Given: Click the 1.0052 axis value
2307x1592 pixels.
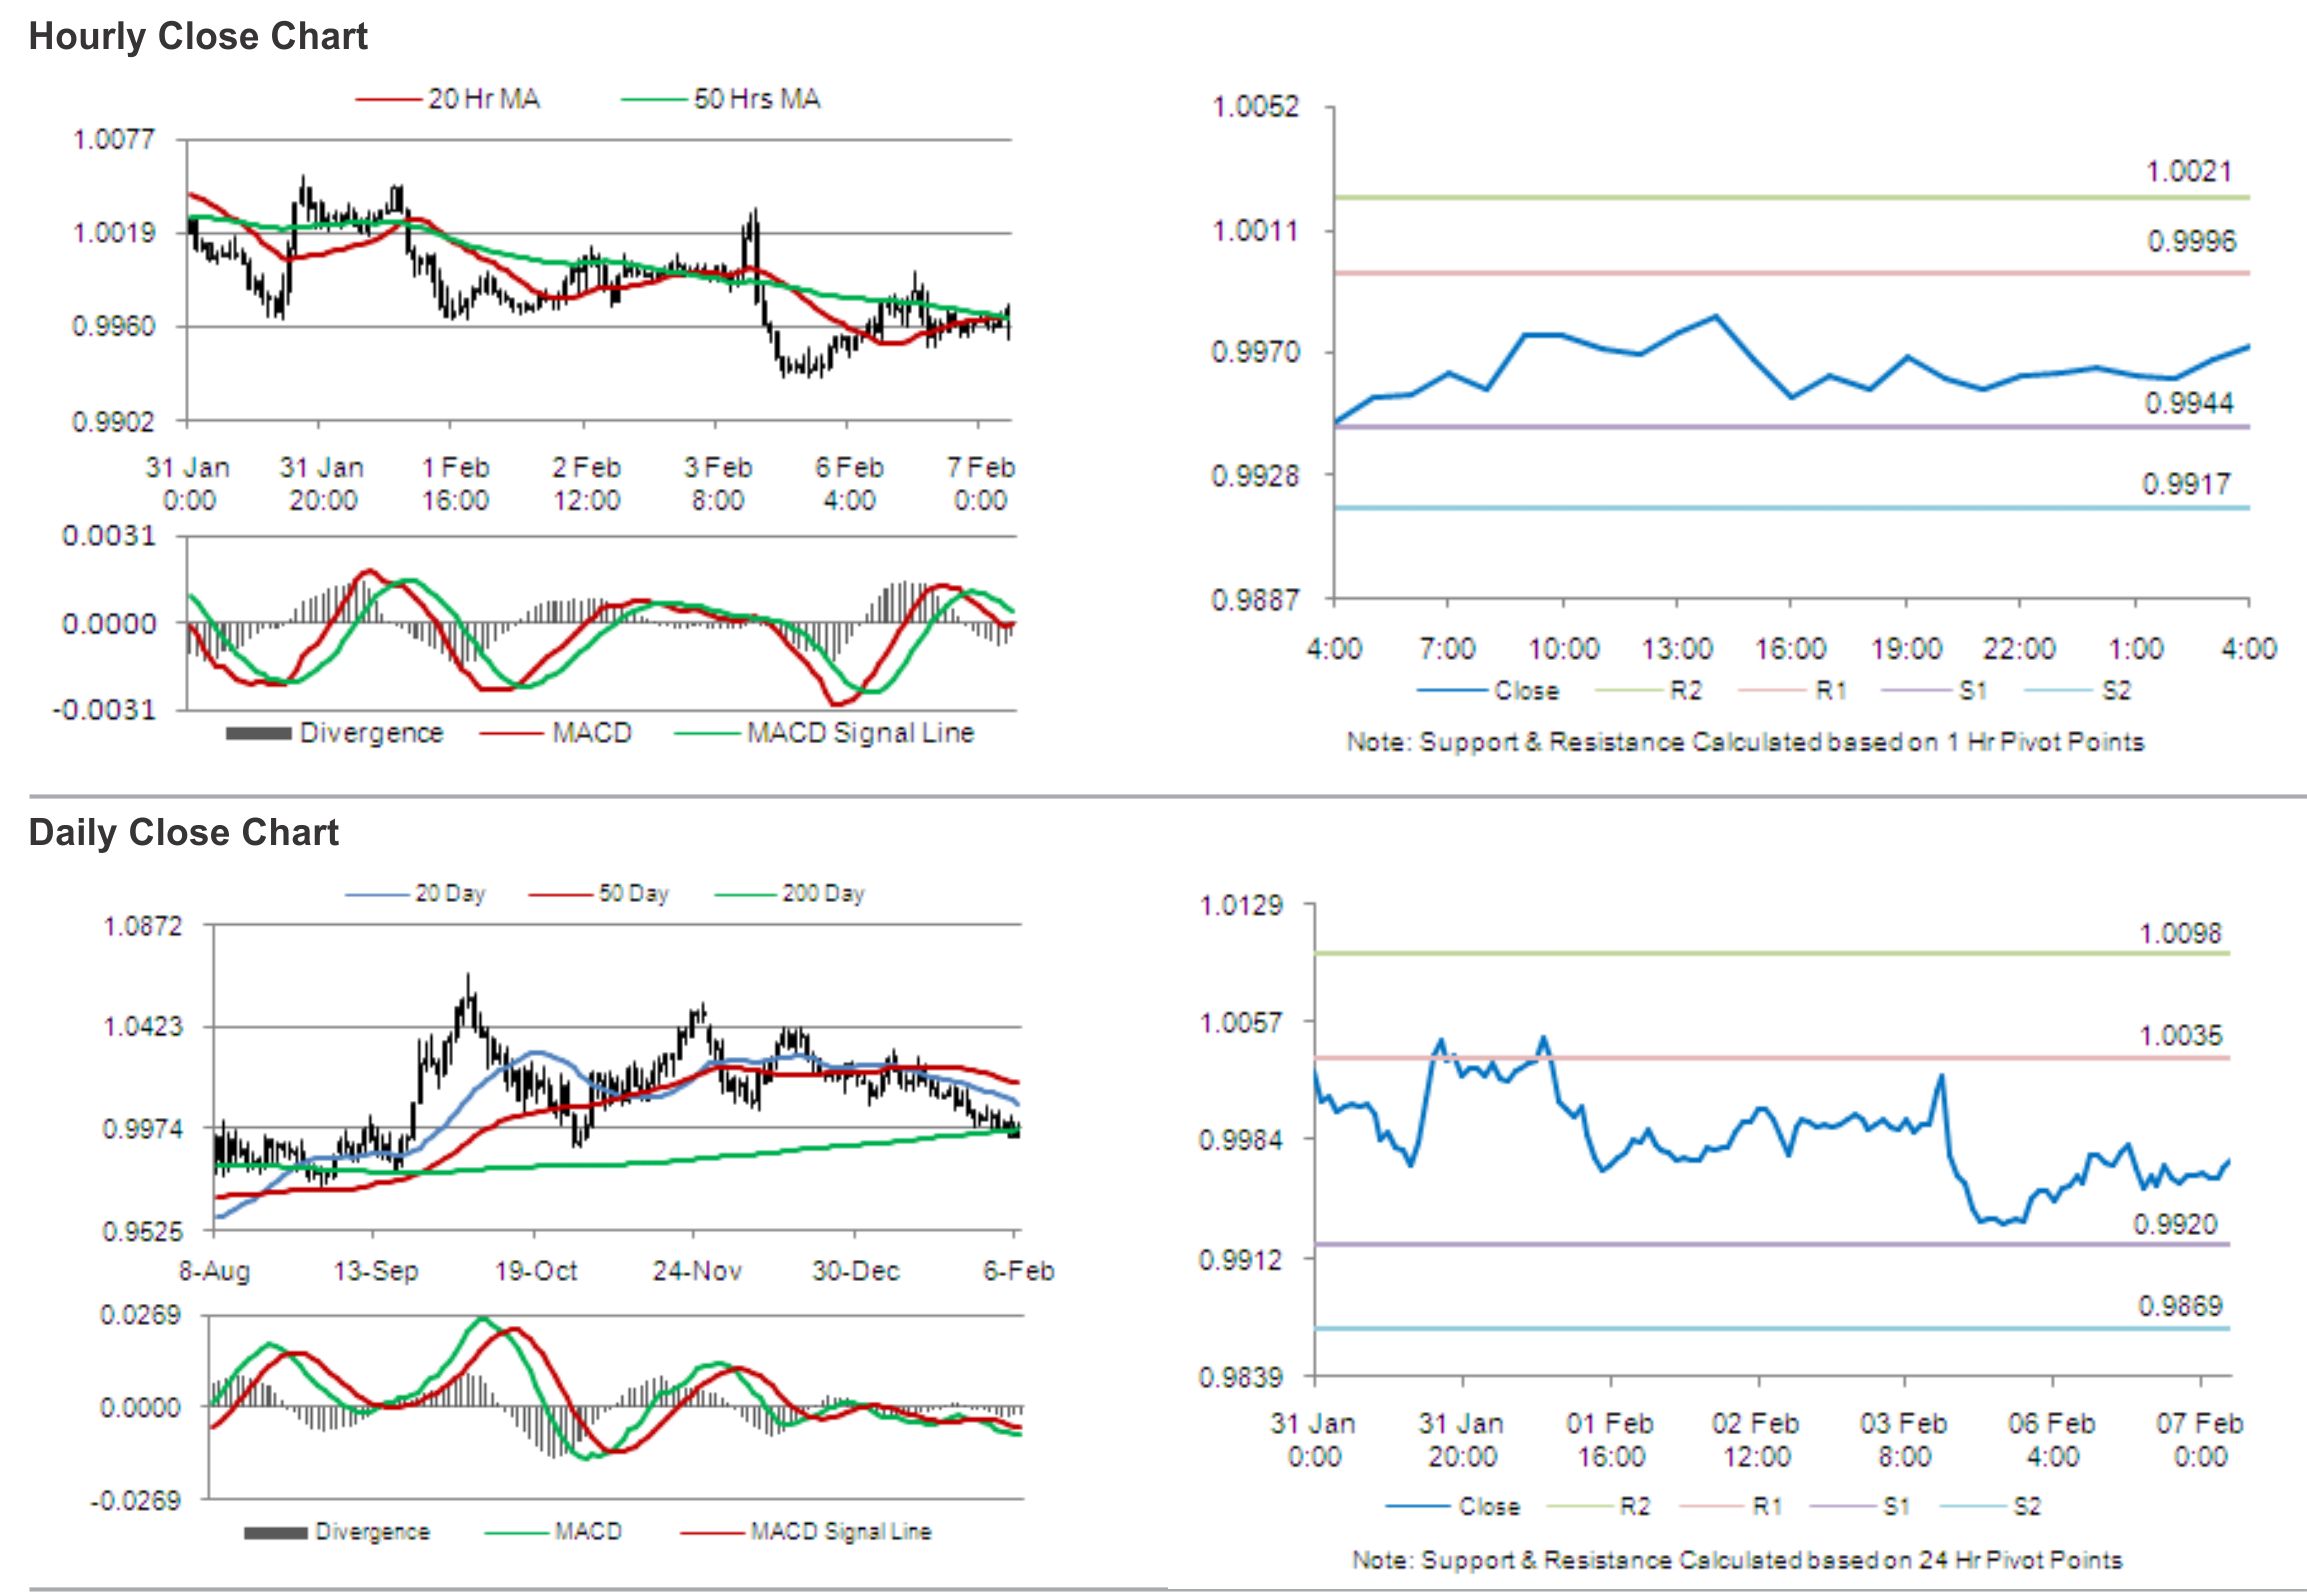Looking at the screenshot, I should click(x=1256, y=107).
